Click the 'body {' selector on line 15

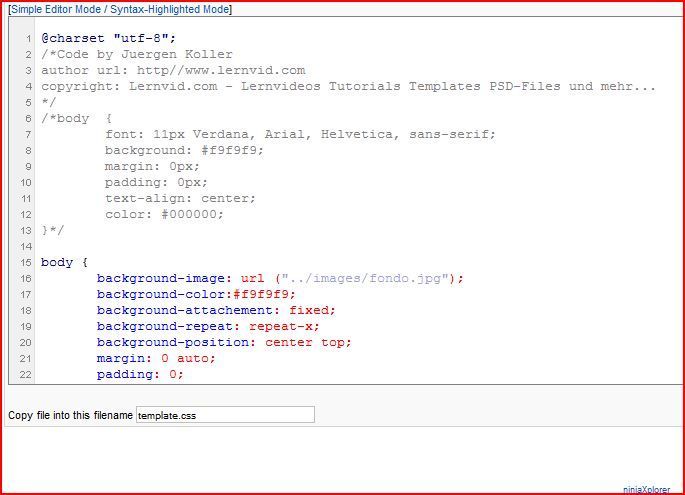tap(64, 263)
